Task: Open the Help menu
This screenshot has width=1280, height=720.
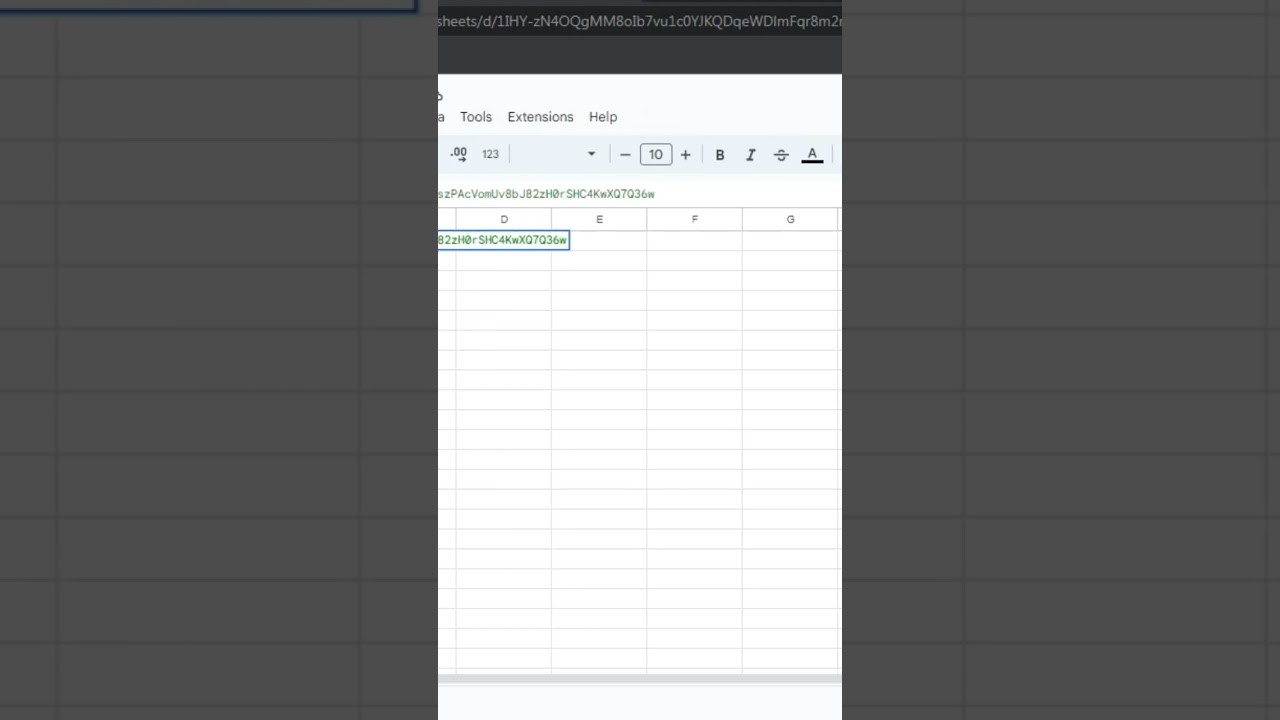Action: [603, 117]
